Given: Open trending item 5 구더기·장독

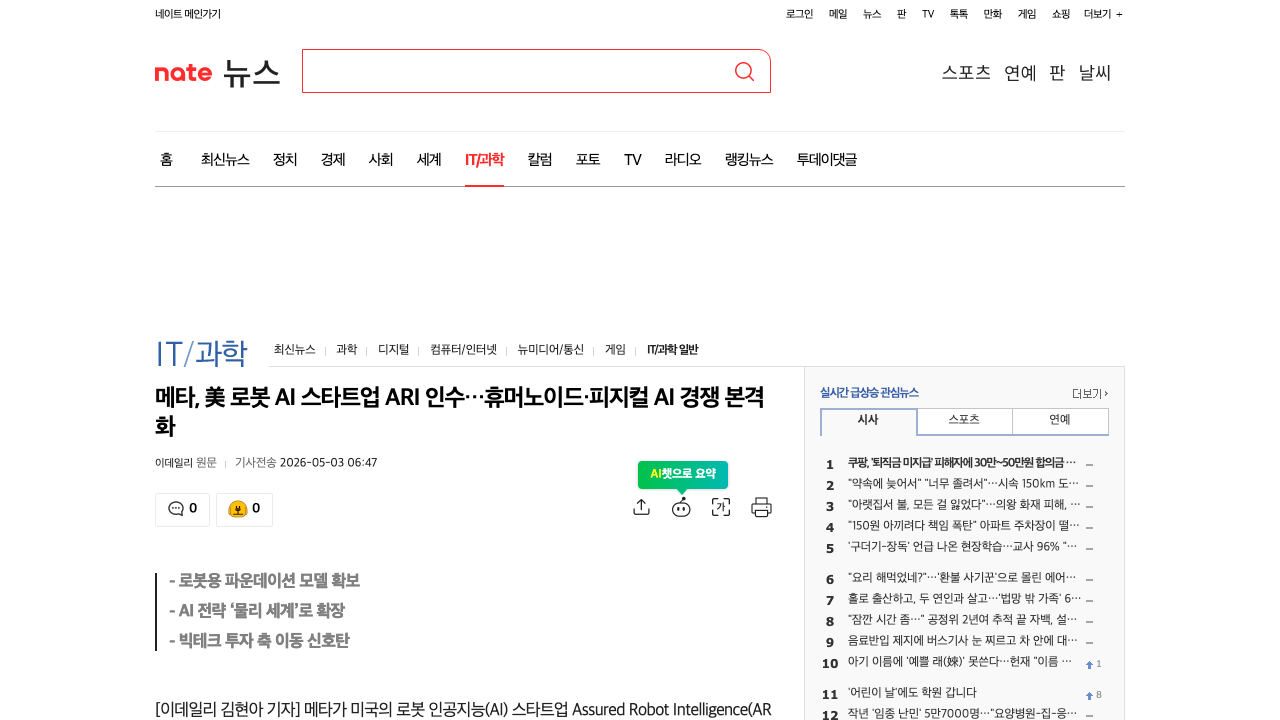Looking at the screenshot, I should (x=961, y=547).
